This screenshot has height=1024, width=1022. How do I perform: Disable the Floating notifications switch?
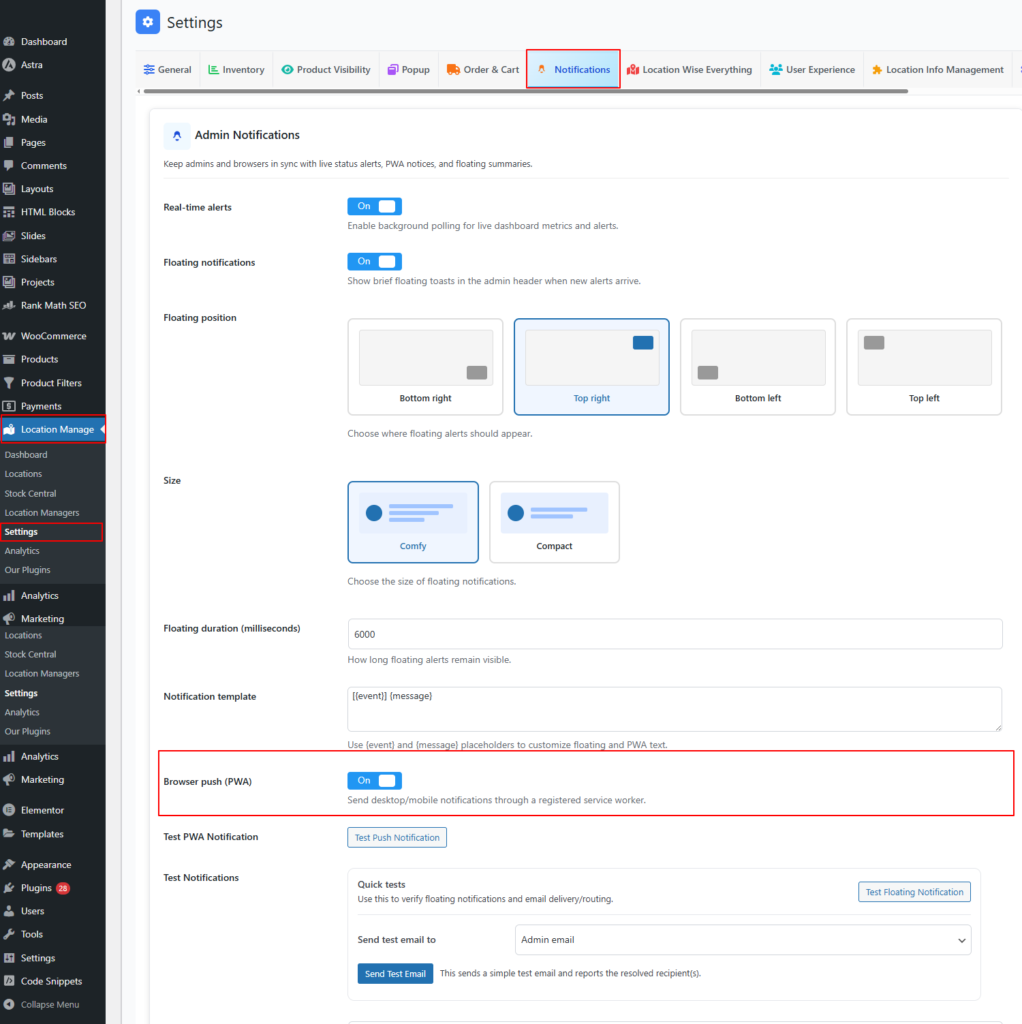[x=374, y=261]
